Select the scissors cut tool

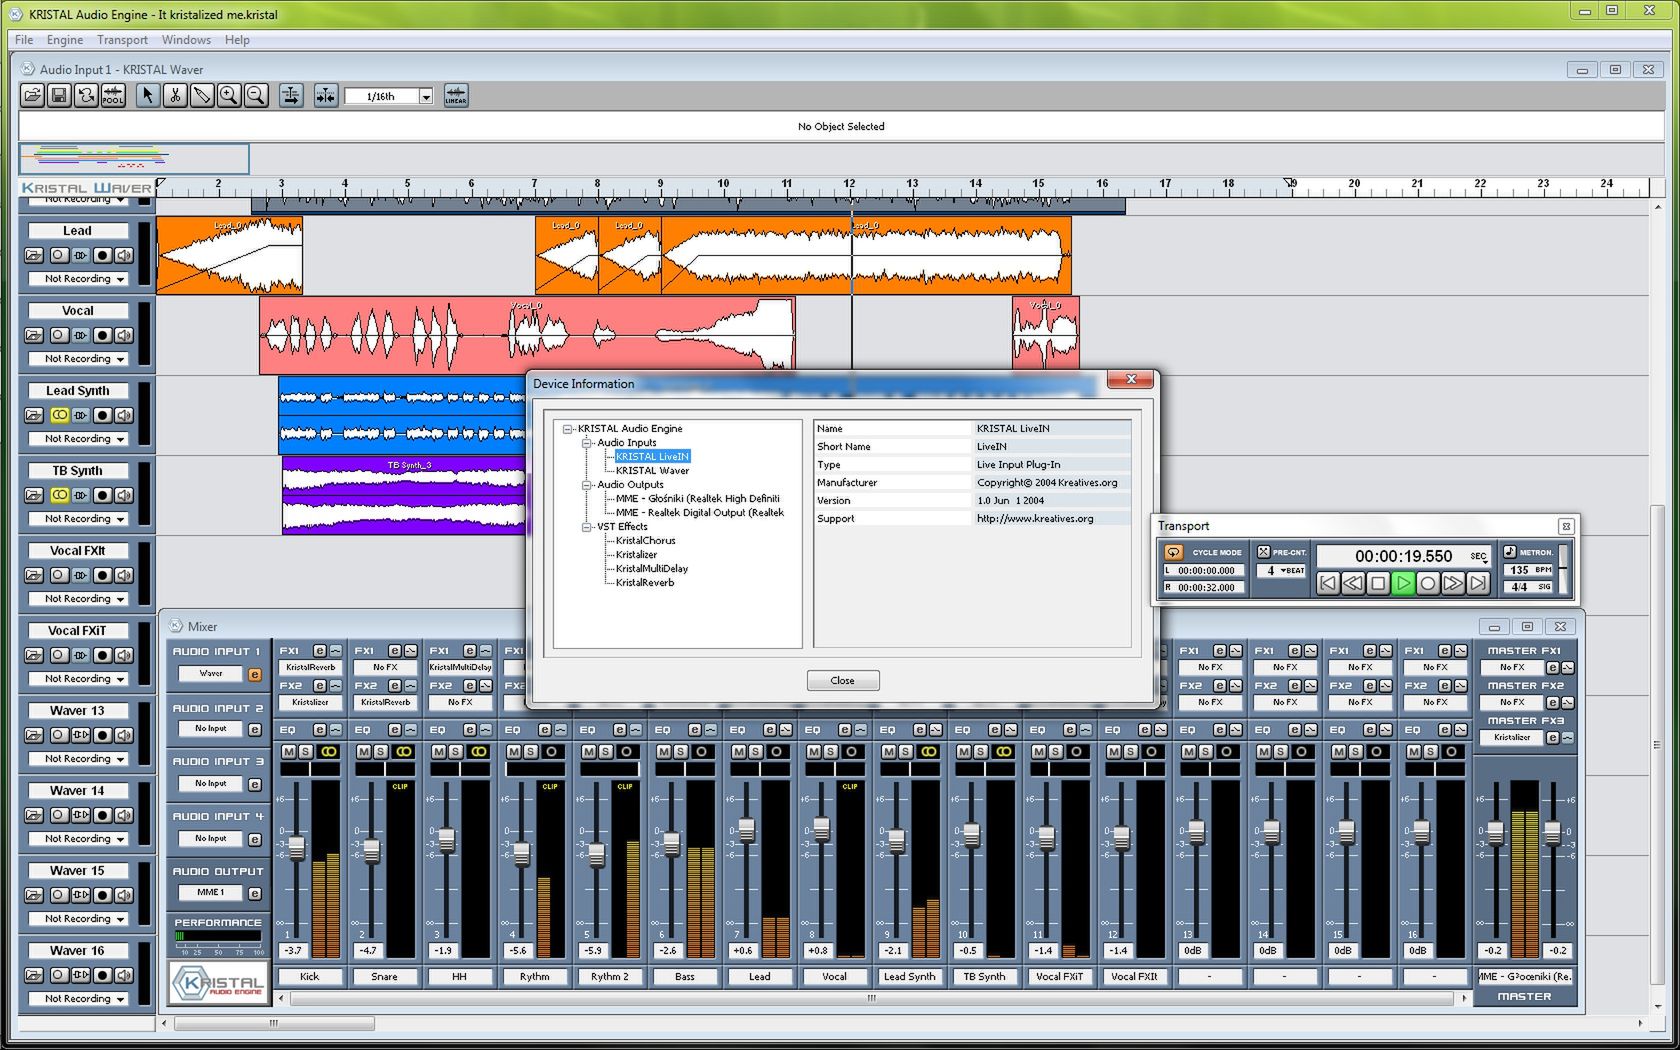[175, 96]
